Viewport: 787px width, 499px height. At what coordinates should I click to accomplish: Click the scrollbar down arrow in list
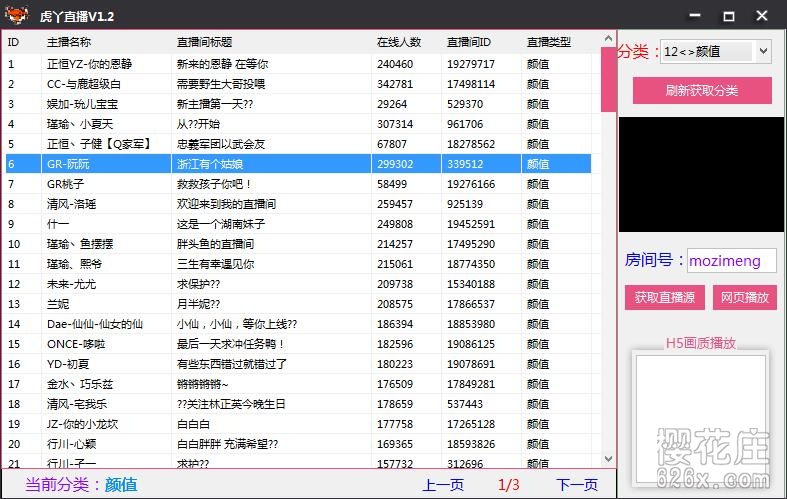point(608,459)
